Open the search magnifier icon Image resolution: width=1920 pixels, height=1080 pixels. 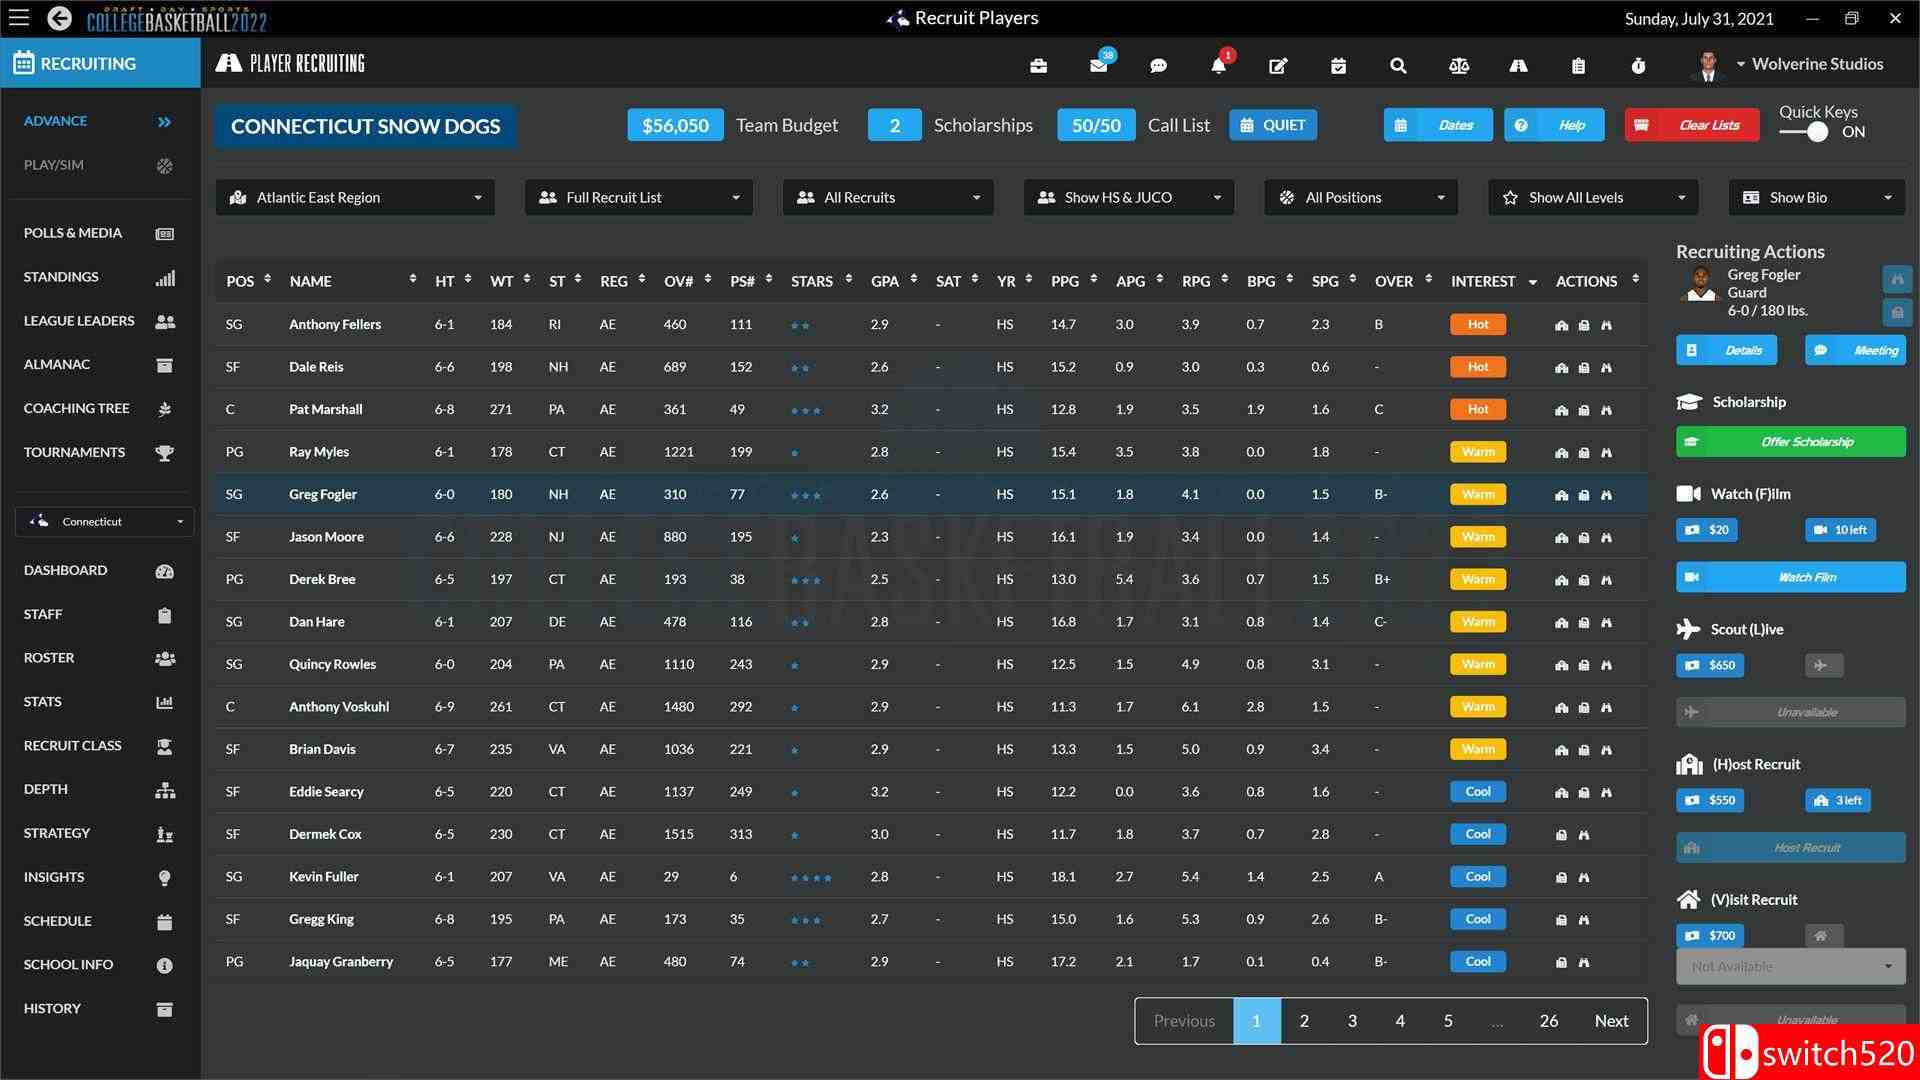pos(1398,66)
